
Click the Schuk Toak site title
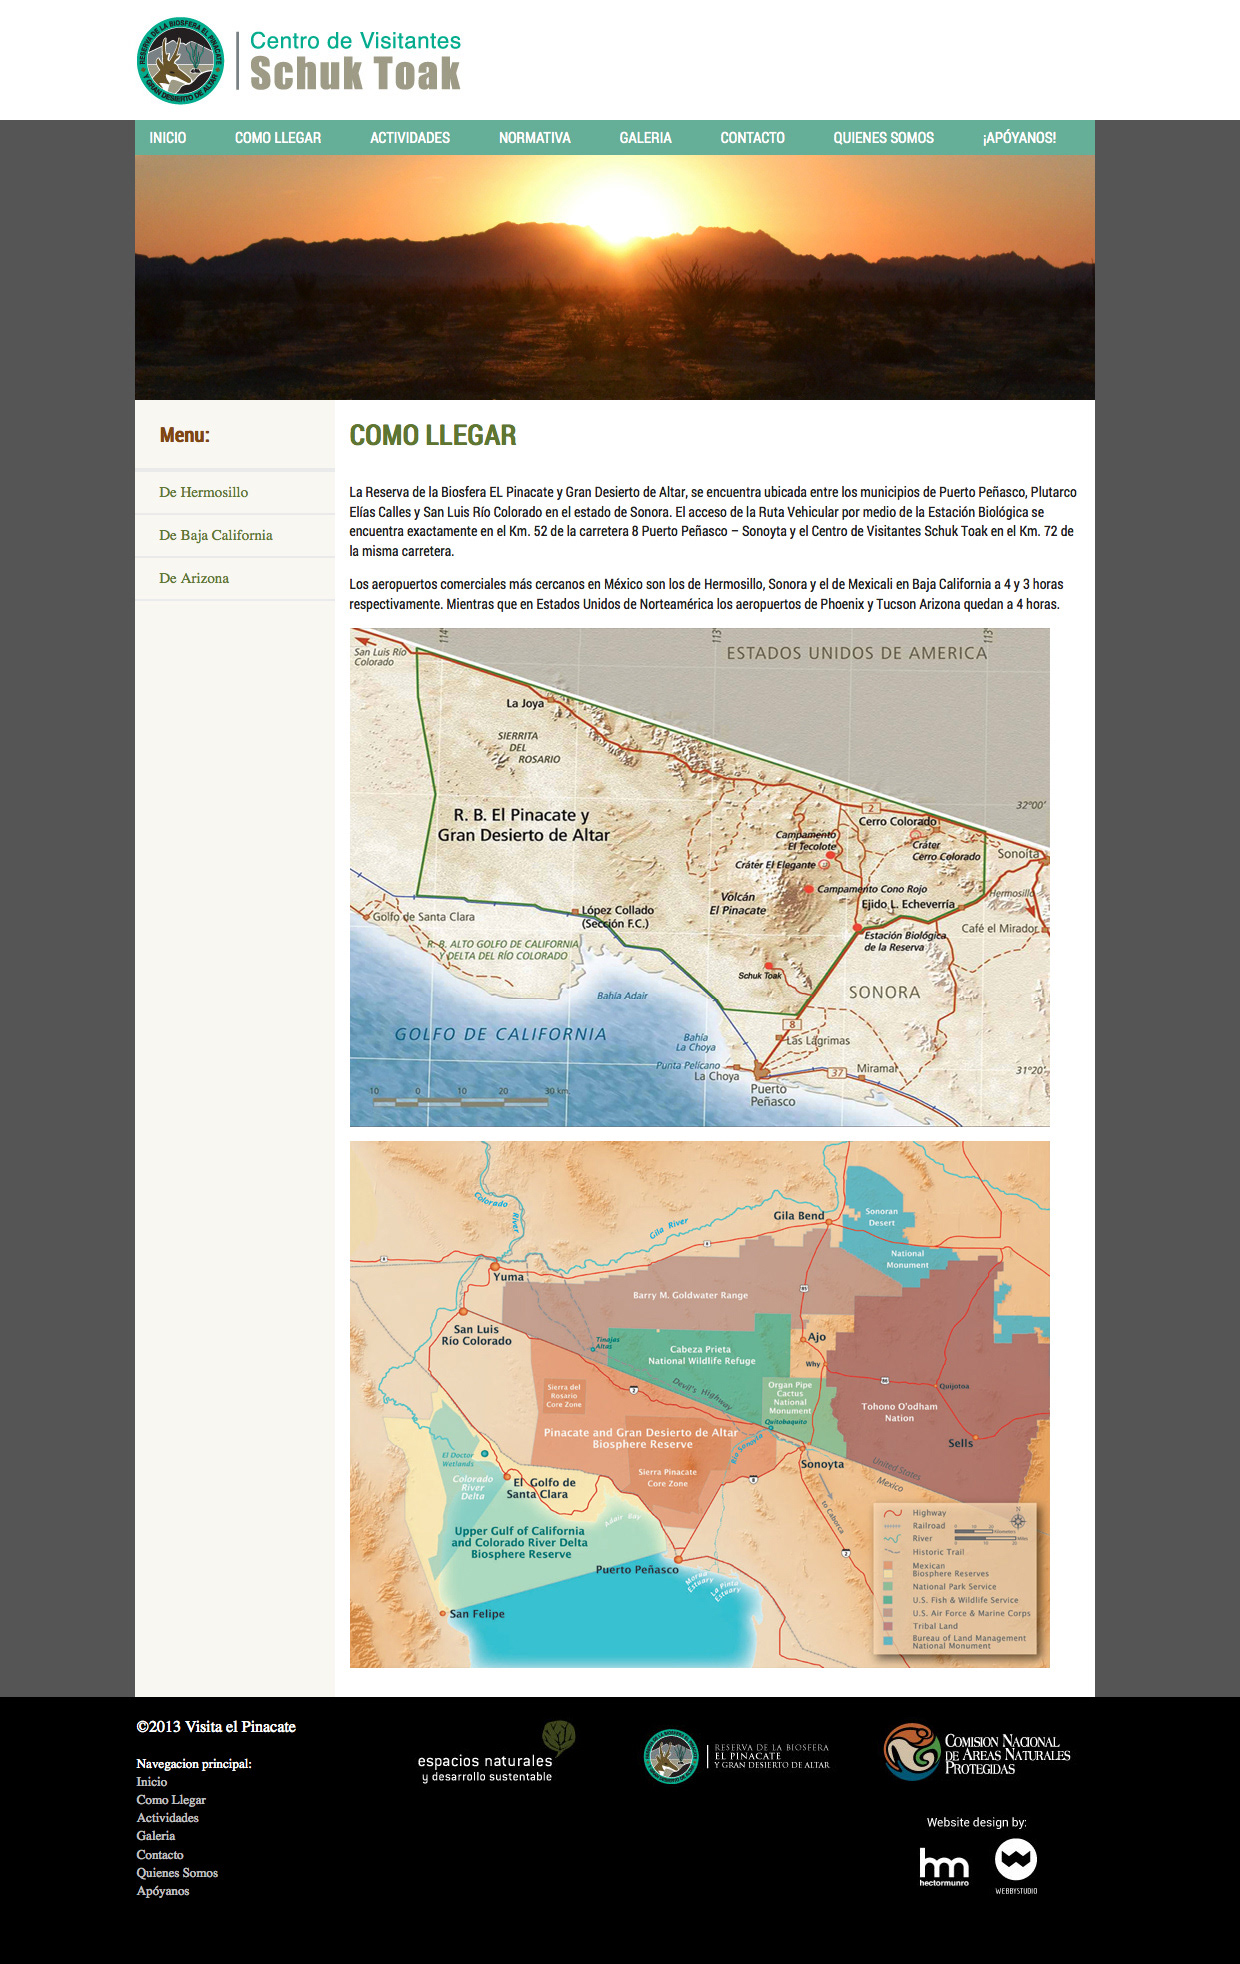click(x=355, y=73)
